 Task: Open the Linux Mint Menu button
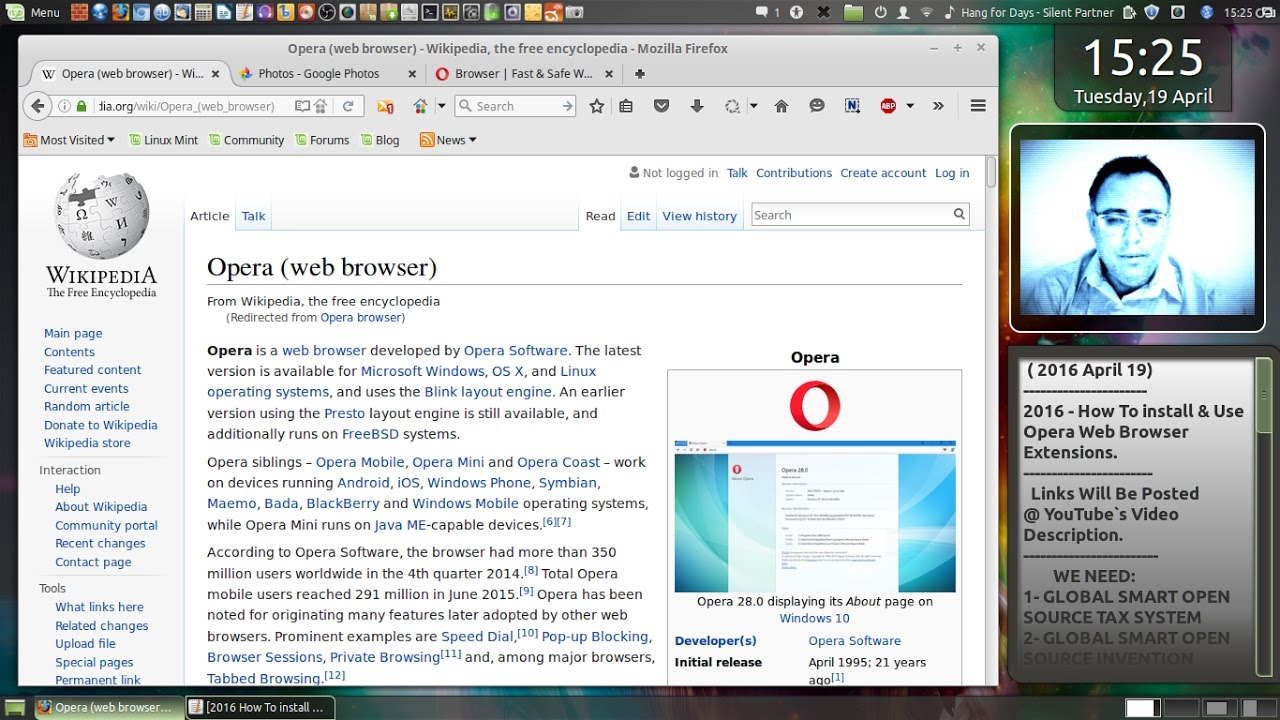(33, 12)
